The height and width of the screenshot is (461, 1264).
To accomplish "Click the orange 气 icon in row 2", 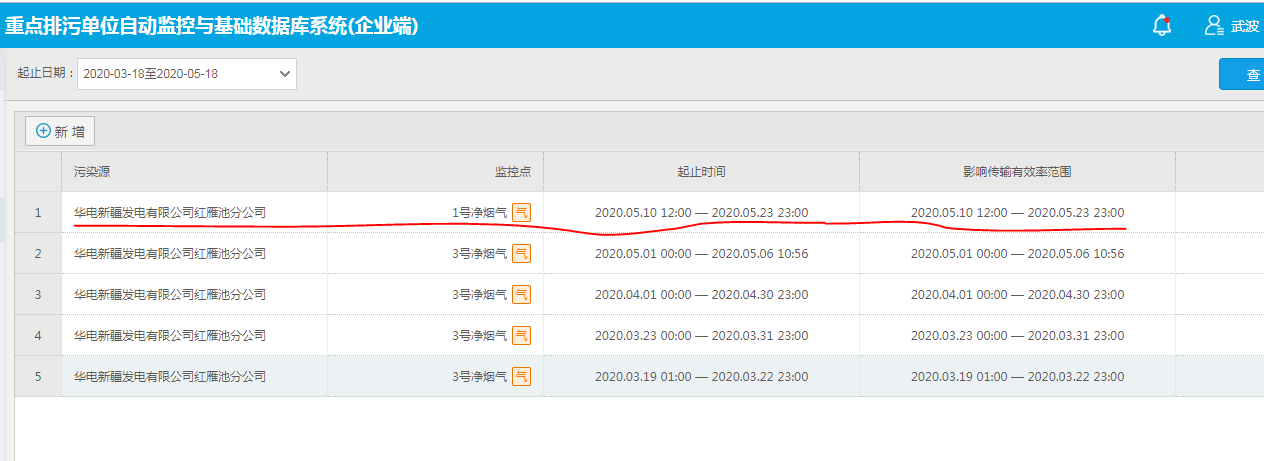I will tap(521, 253).
